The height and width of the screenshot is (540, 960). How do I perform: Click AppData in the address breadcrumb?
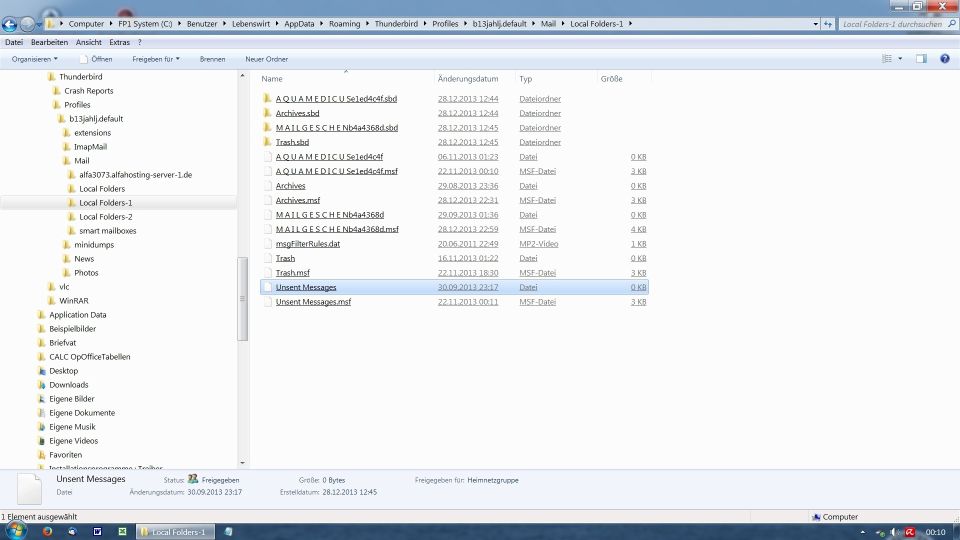[299, 24]
